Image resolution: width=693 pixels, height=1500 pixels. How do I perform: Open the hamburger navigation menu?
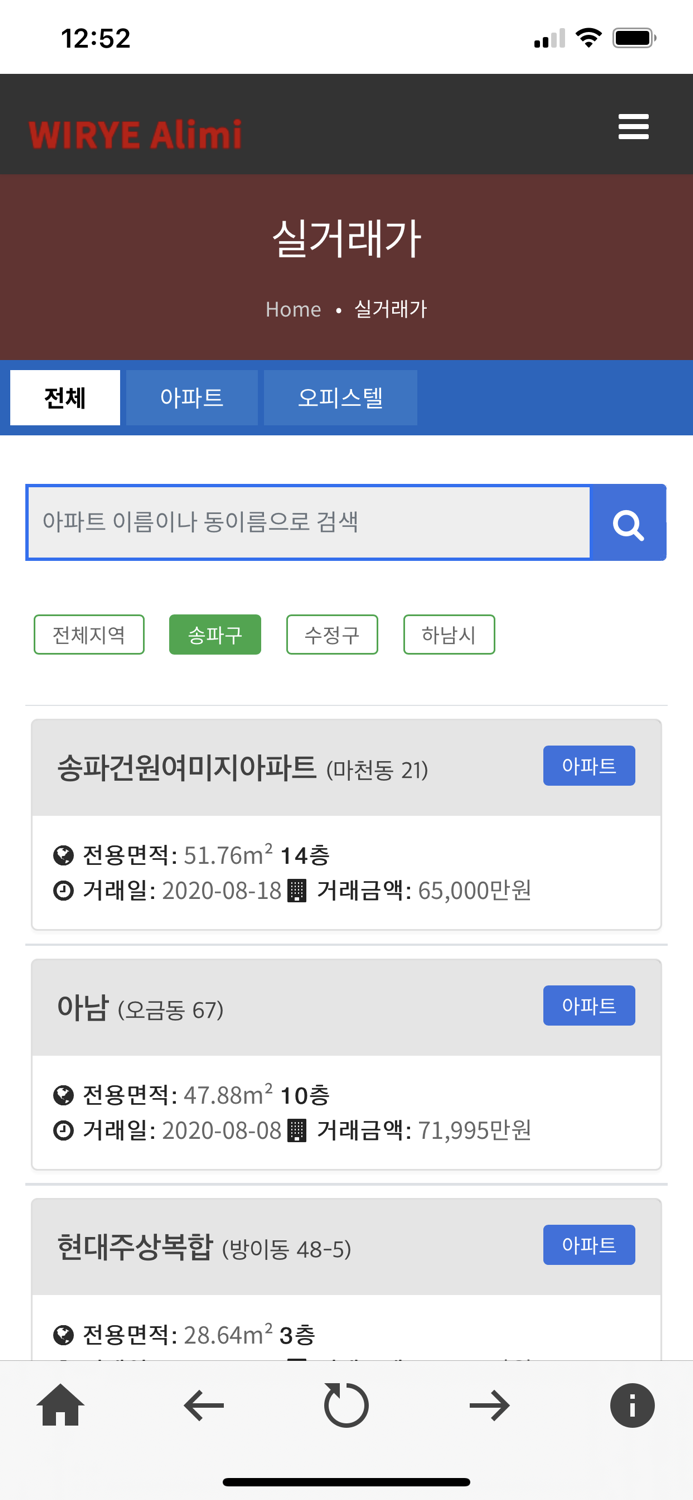point(633,126)
